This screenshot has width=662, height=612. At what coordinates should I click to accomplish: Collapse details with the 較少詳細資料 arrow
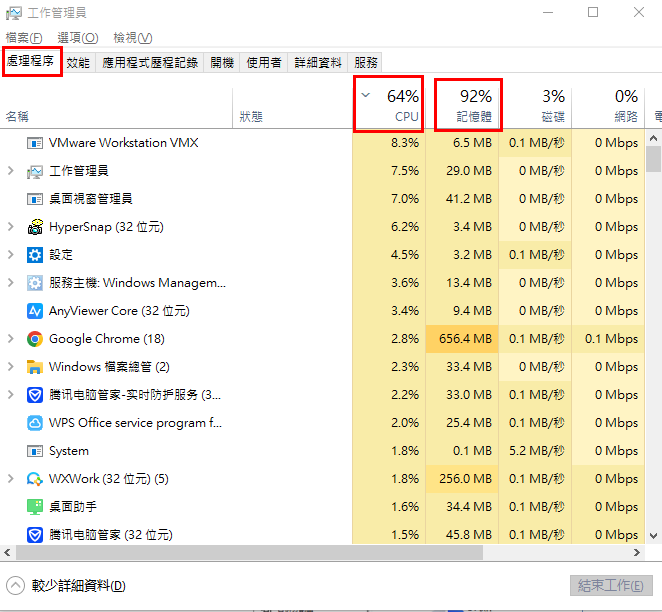tap(16, 586)
